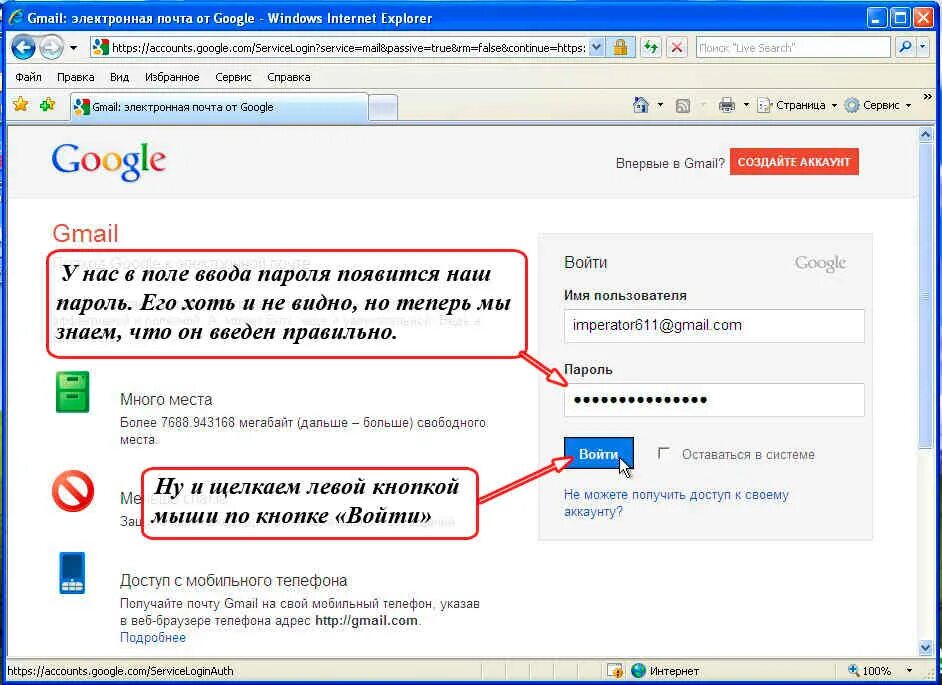This screenshot has width=942, height=685.
Task: Open the http://gmail.com address link
Action: click(x=366, y=621)
